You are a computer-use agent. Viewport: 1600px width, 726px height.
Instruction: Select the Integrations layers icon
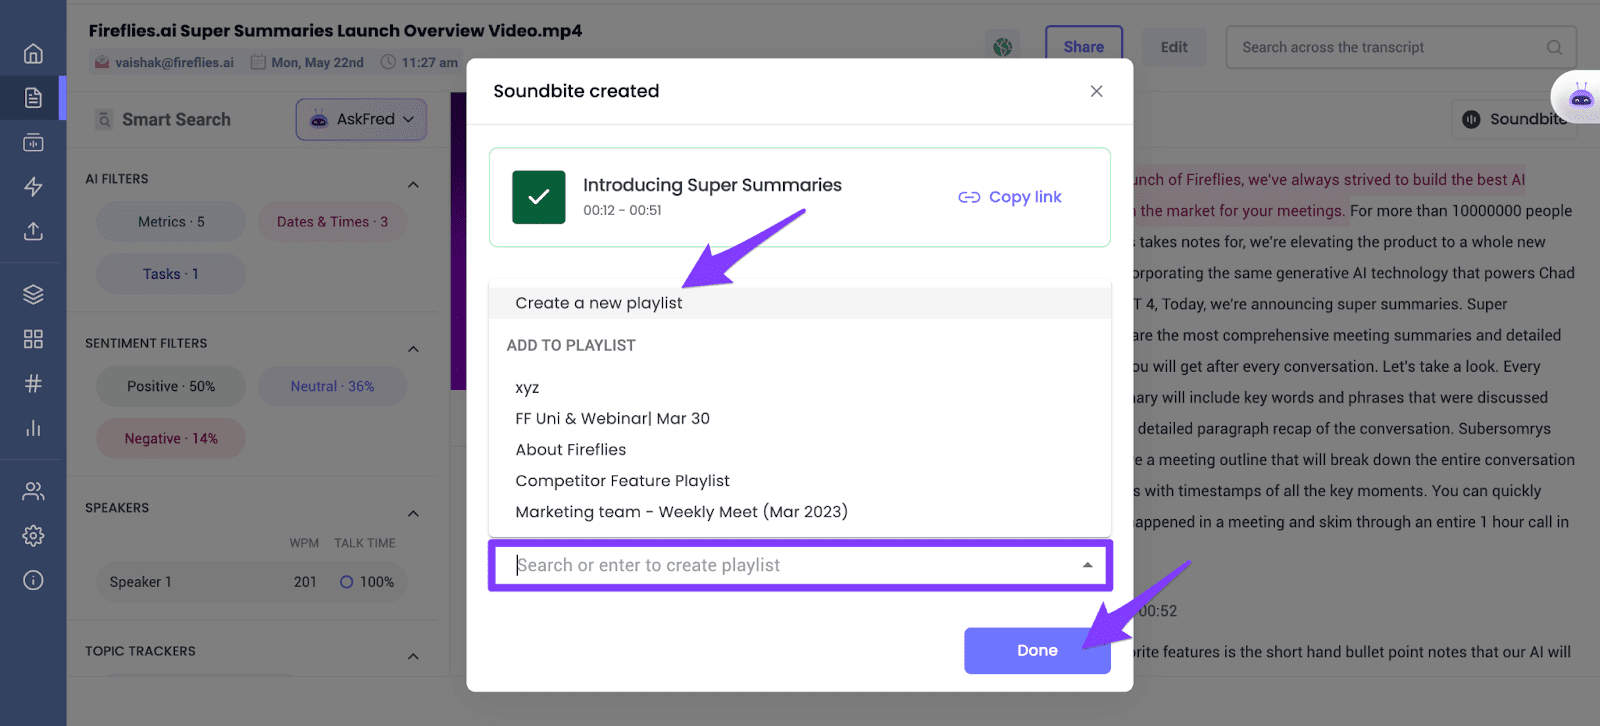(x=33, y=293)
